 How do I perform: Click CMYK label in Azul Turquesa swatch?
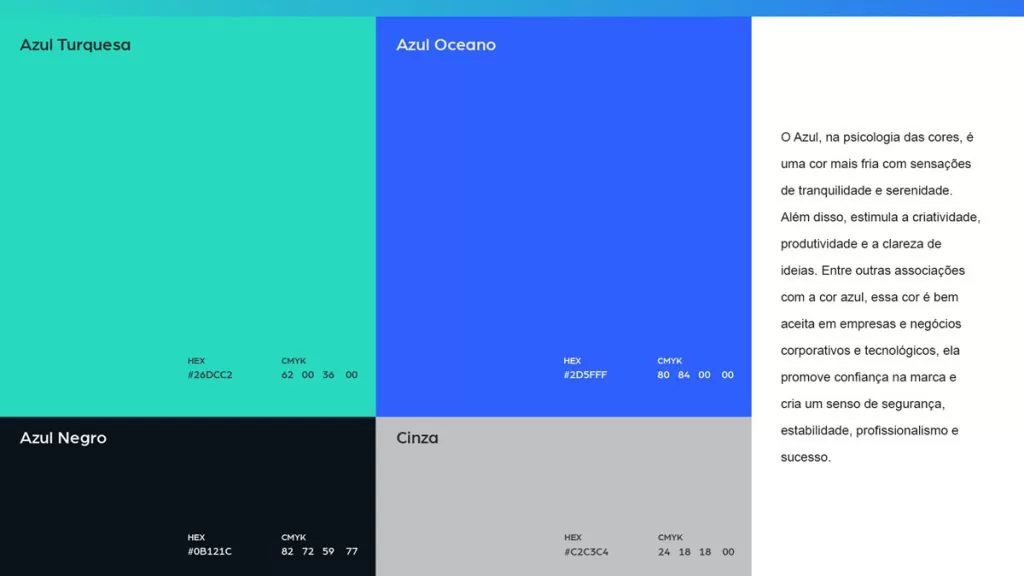(x=293, y=360)
